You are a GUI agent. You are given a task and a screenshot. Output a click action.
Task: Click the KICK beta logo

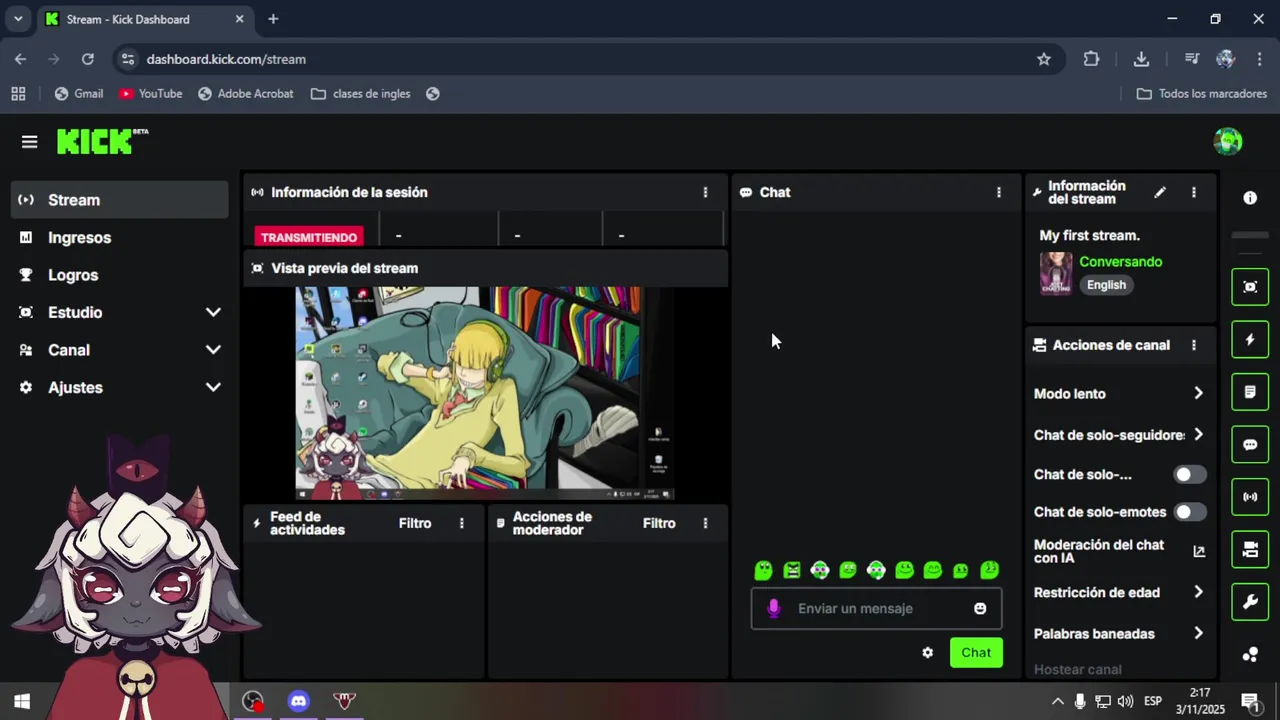[102, 141]
